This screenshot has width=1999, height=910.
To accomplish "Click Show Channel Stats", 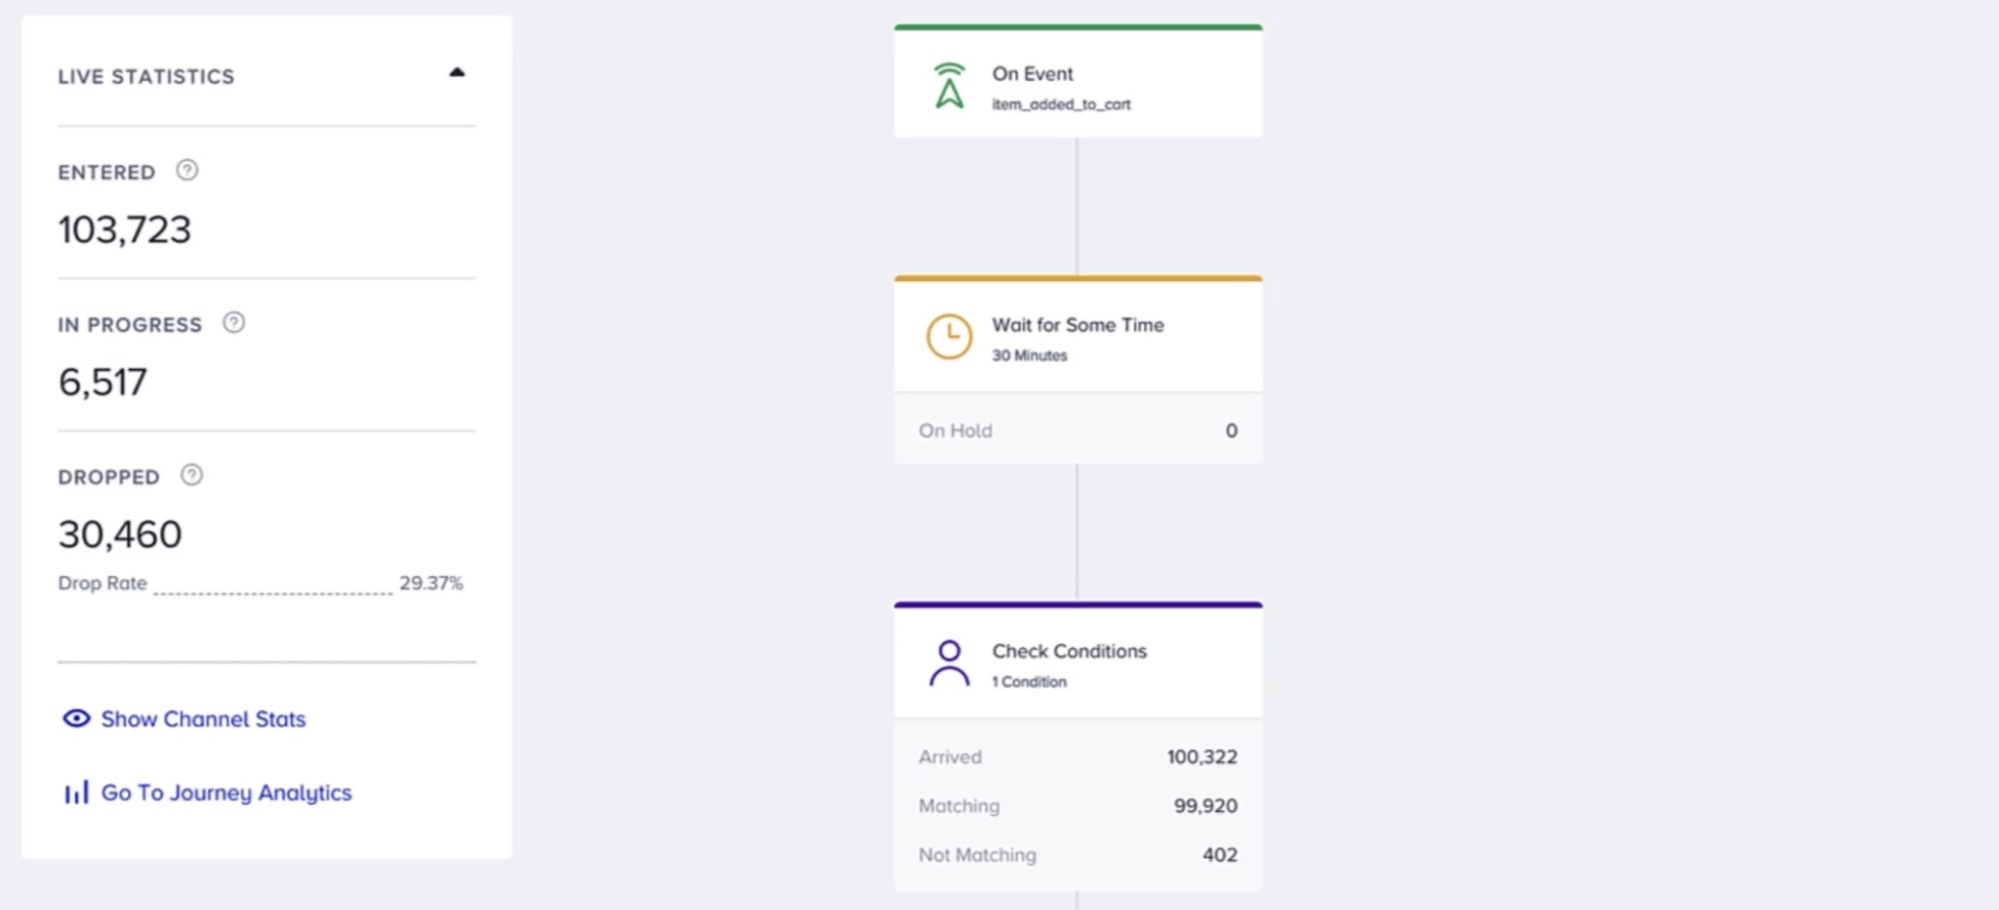I will (203, 718).
